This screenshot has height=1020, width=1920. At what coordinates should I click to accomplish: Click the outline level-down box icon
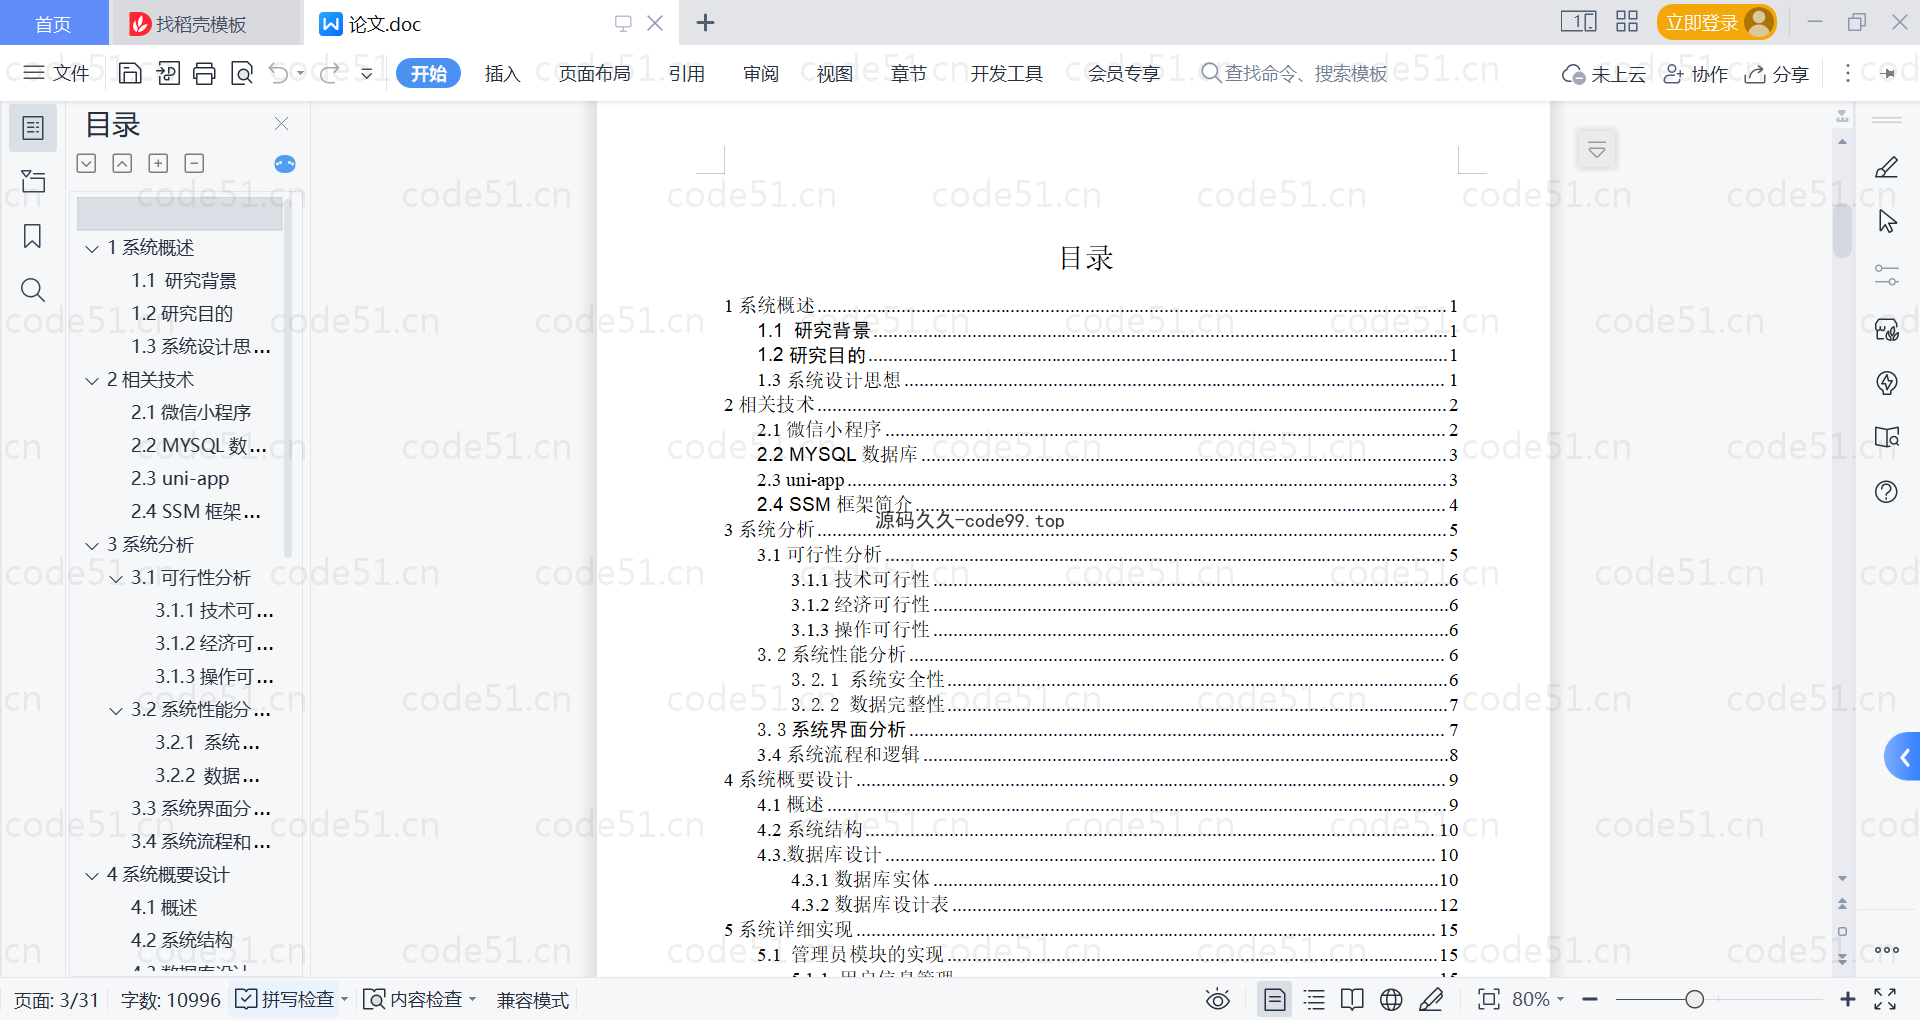point(86,163)
